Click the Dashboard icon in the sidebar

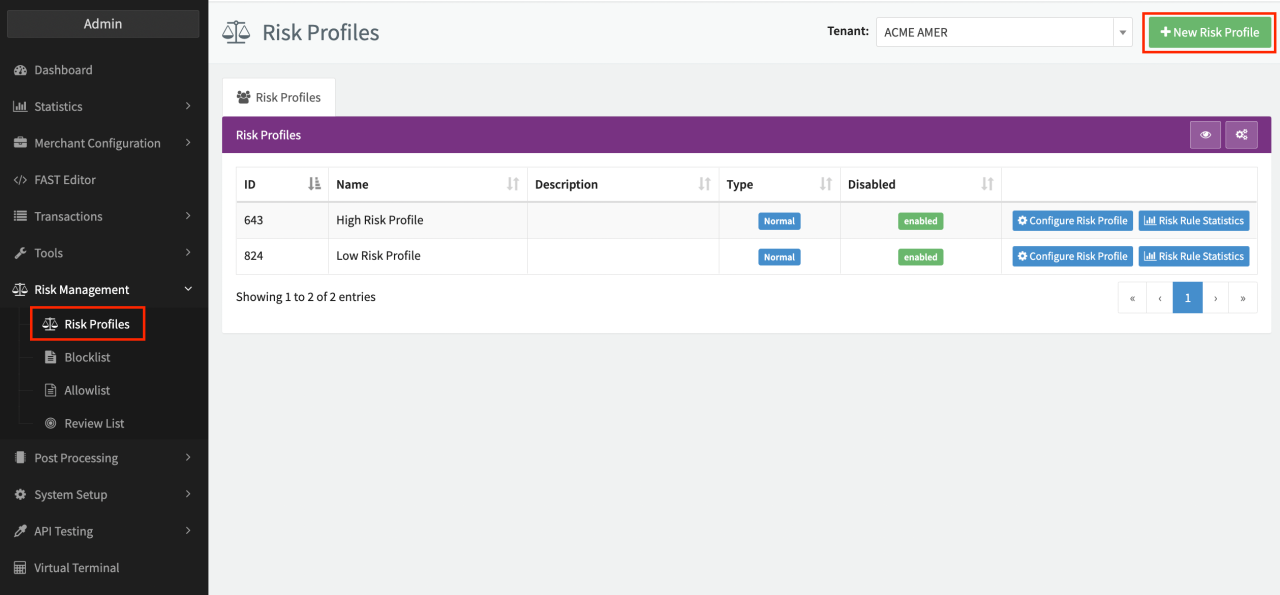pos(20,70)
